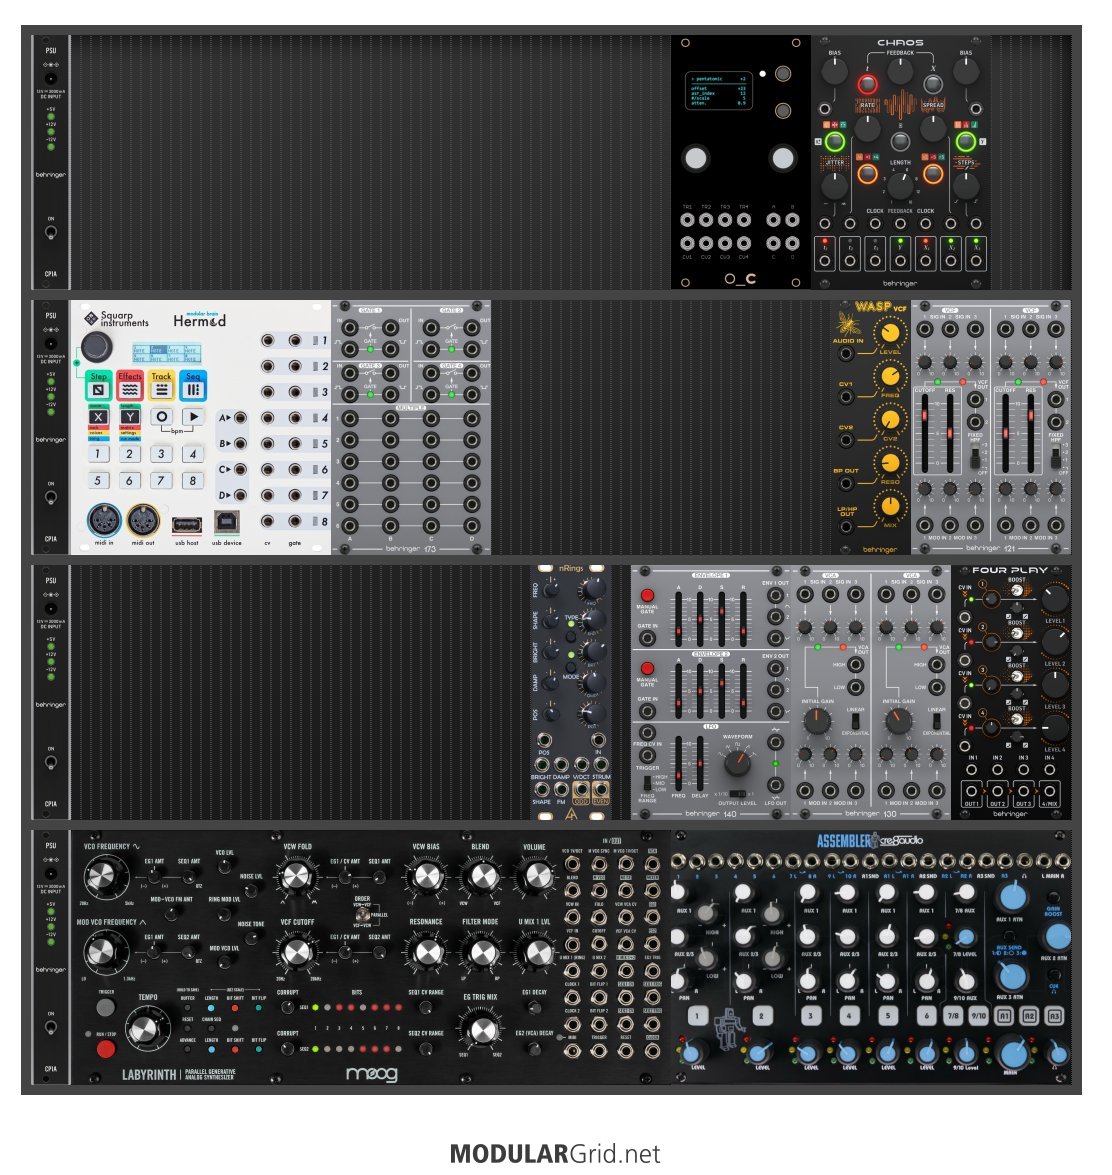Click the O_C module OLED display
Screen dimensions: 1112x1175
click(719, 91)
